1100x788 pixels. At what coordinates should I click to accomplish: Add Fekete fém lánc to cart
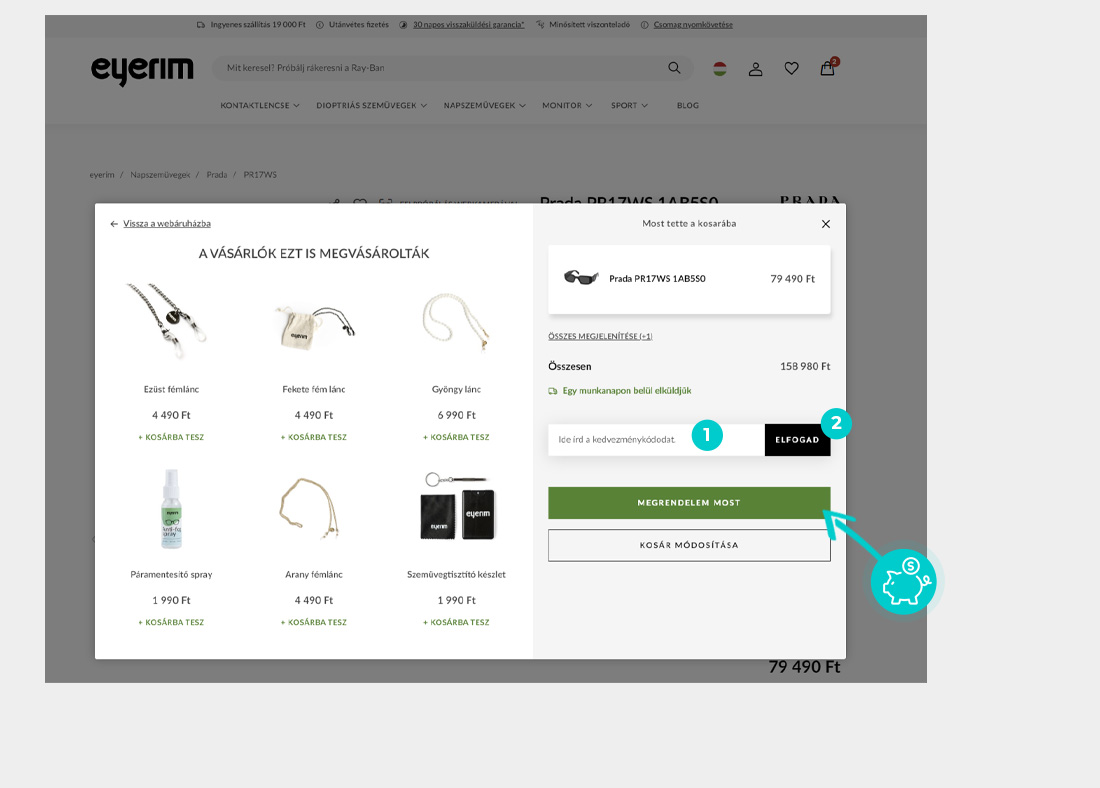tap(314, 437)
